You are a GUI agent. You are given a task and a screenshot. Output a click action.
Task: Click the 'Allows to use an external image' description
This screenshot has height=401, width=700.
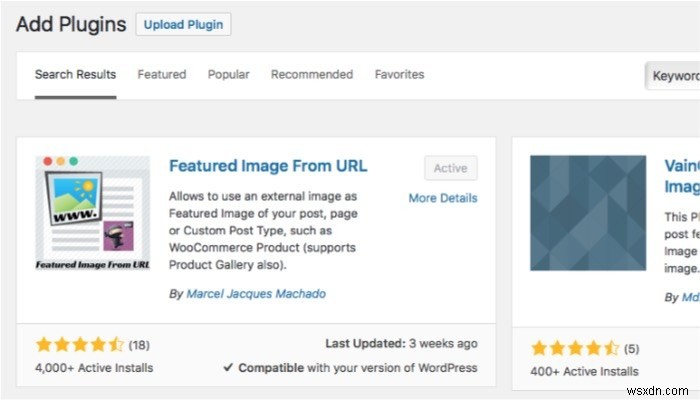click(x=263, y=230)
